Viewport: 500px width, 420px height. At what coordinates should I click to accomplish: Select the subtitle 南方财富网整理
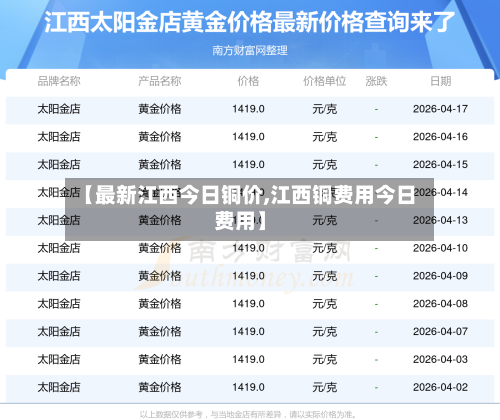coord(250,51)
